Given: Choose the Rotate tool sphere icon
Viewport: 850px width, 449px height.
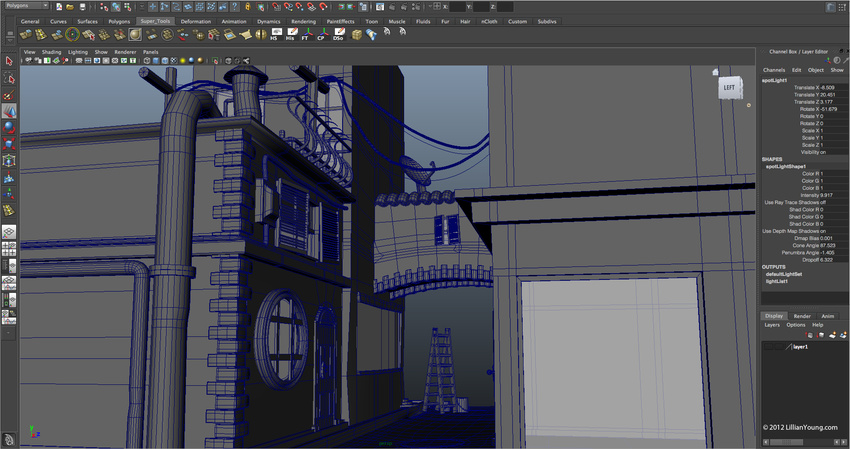Looking at the screenshot, I should pyautogui.click(x=9, y=128).
